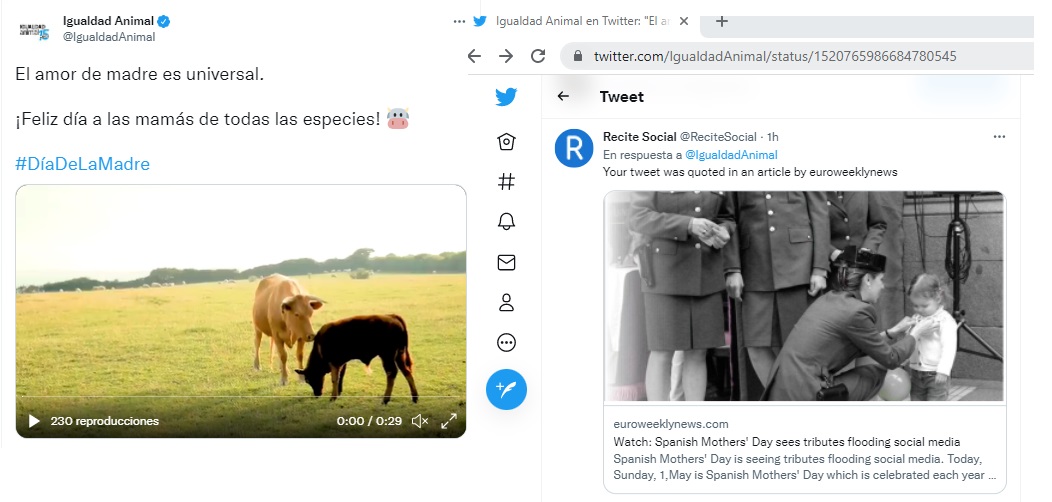Open more options on Recite Social reply

coord(999,136)
